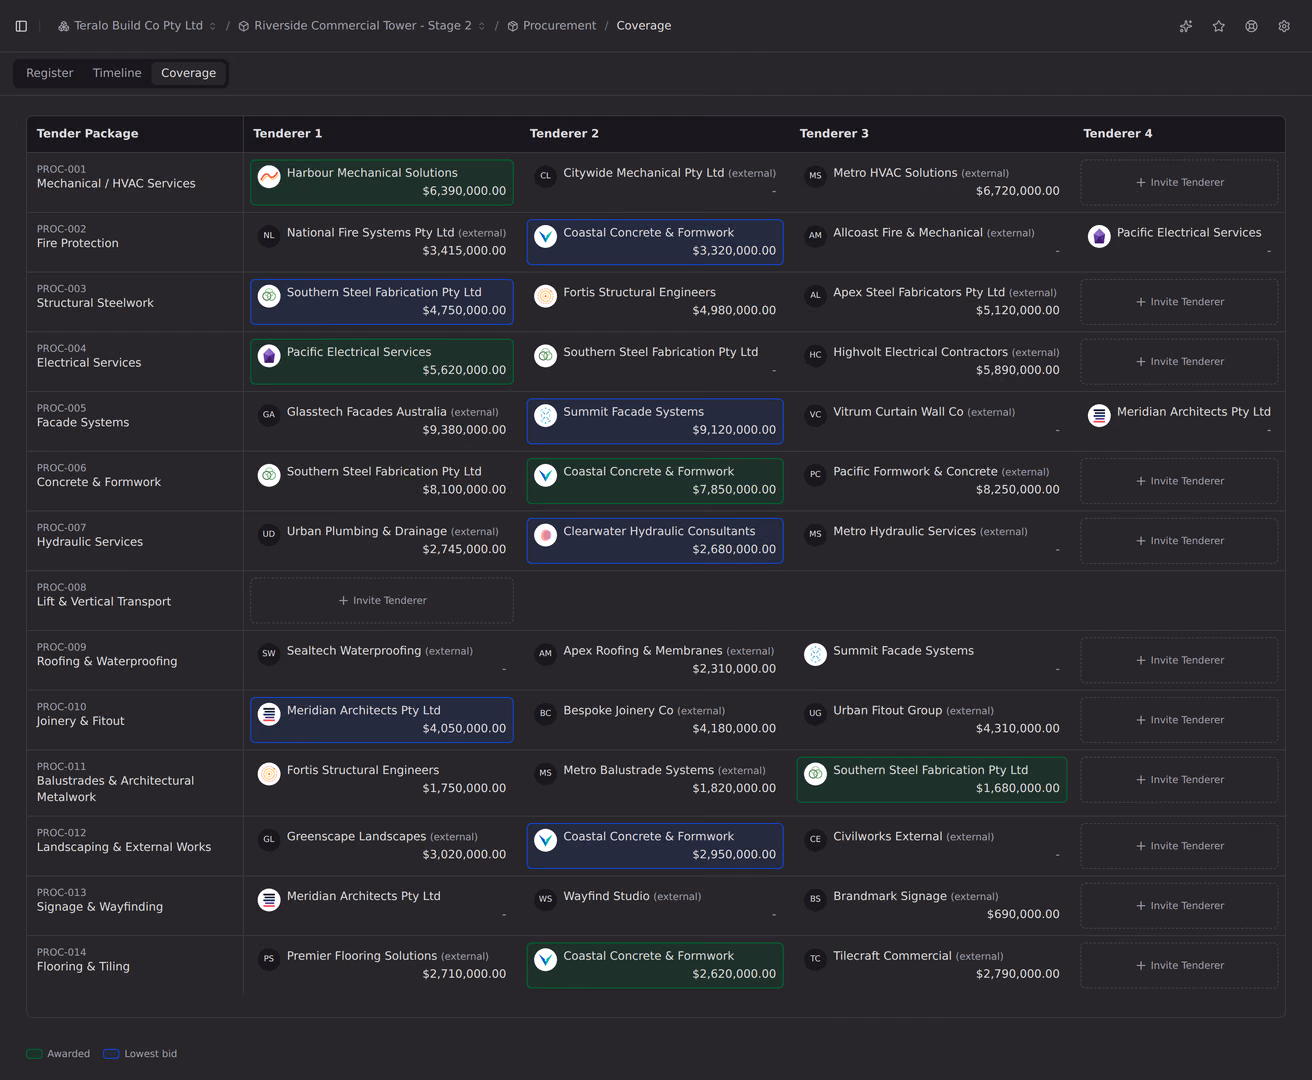Screen dimensions: 1312x1080
Task: Open the help lifebuoy icon
Action: tap(1251, 26)
